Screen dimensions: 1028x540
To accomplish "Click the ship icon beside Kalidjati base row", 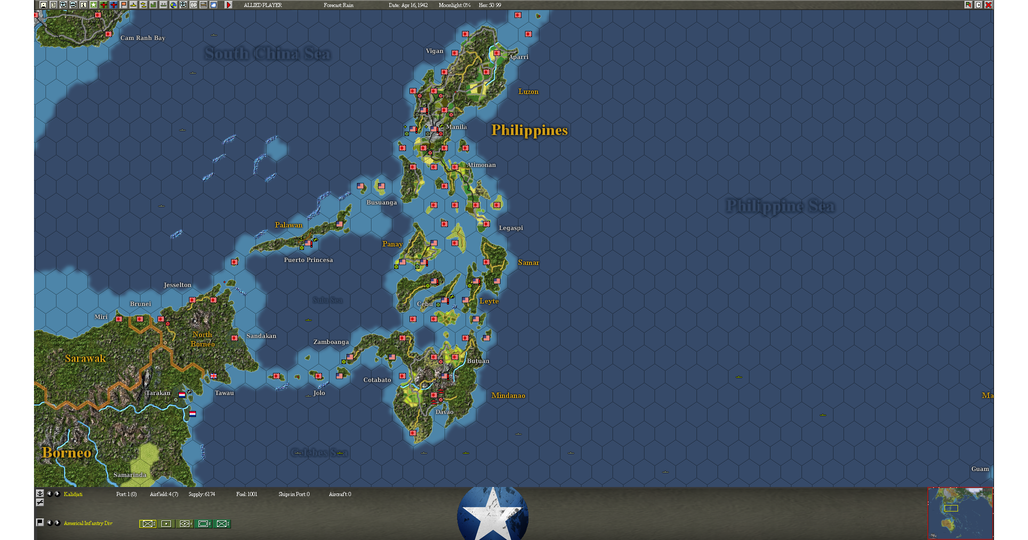I will (x=40, y=493).
